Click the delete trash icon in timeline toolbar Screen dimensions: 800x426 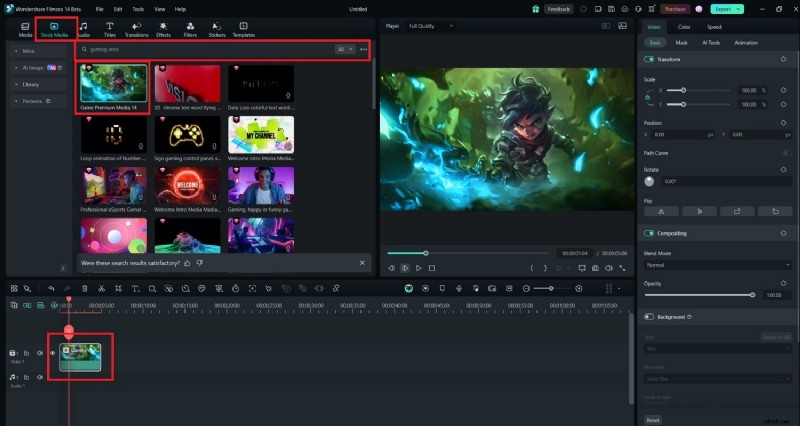(x=85, y=288)
